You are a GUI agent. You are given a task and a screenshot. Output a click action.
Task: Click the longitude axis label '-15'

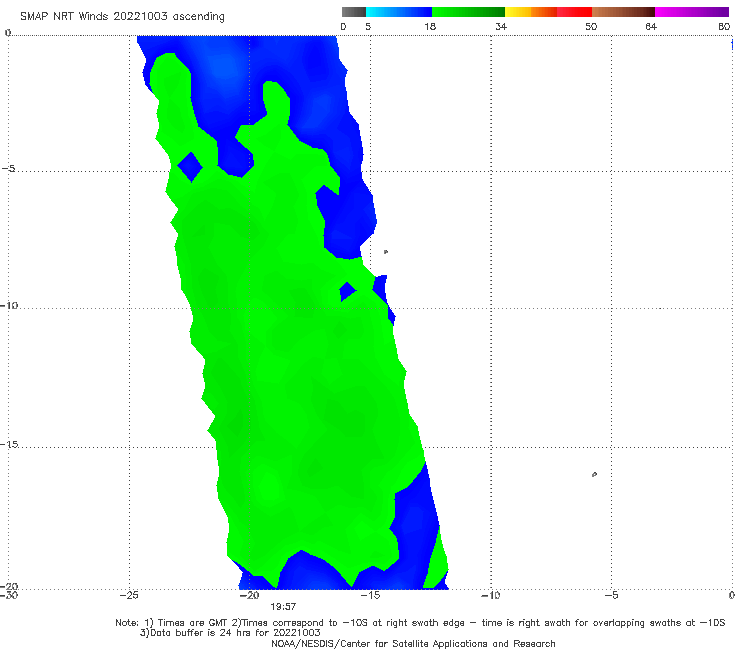370,595
